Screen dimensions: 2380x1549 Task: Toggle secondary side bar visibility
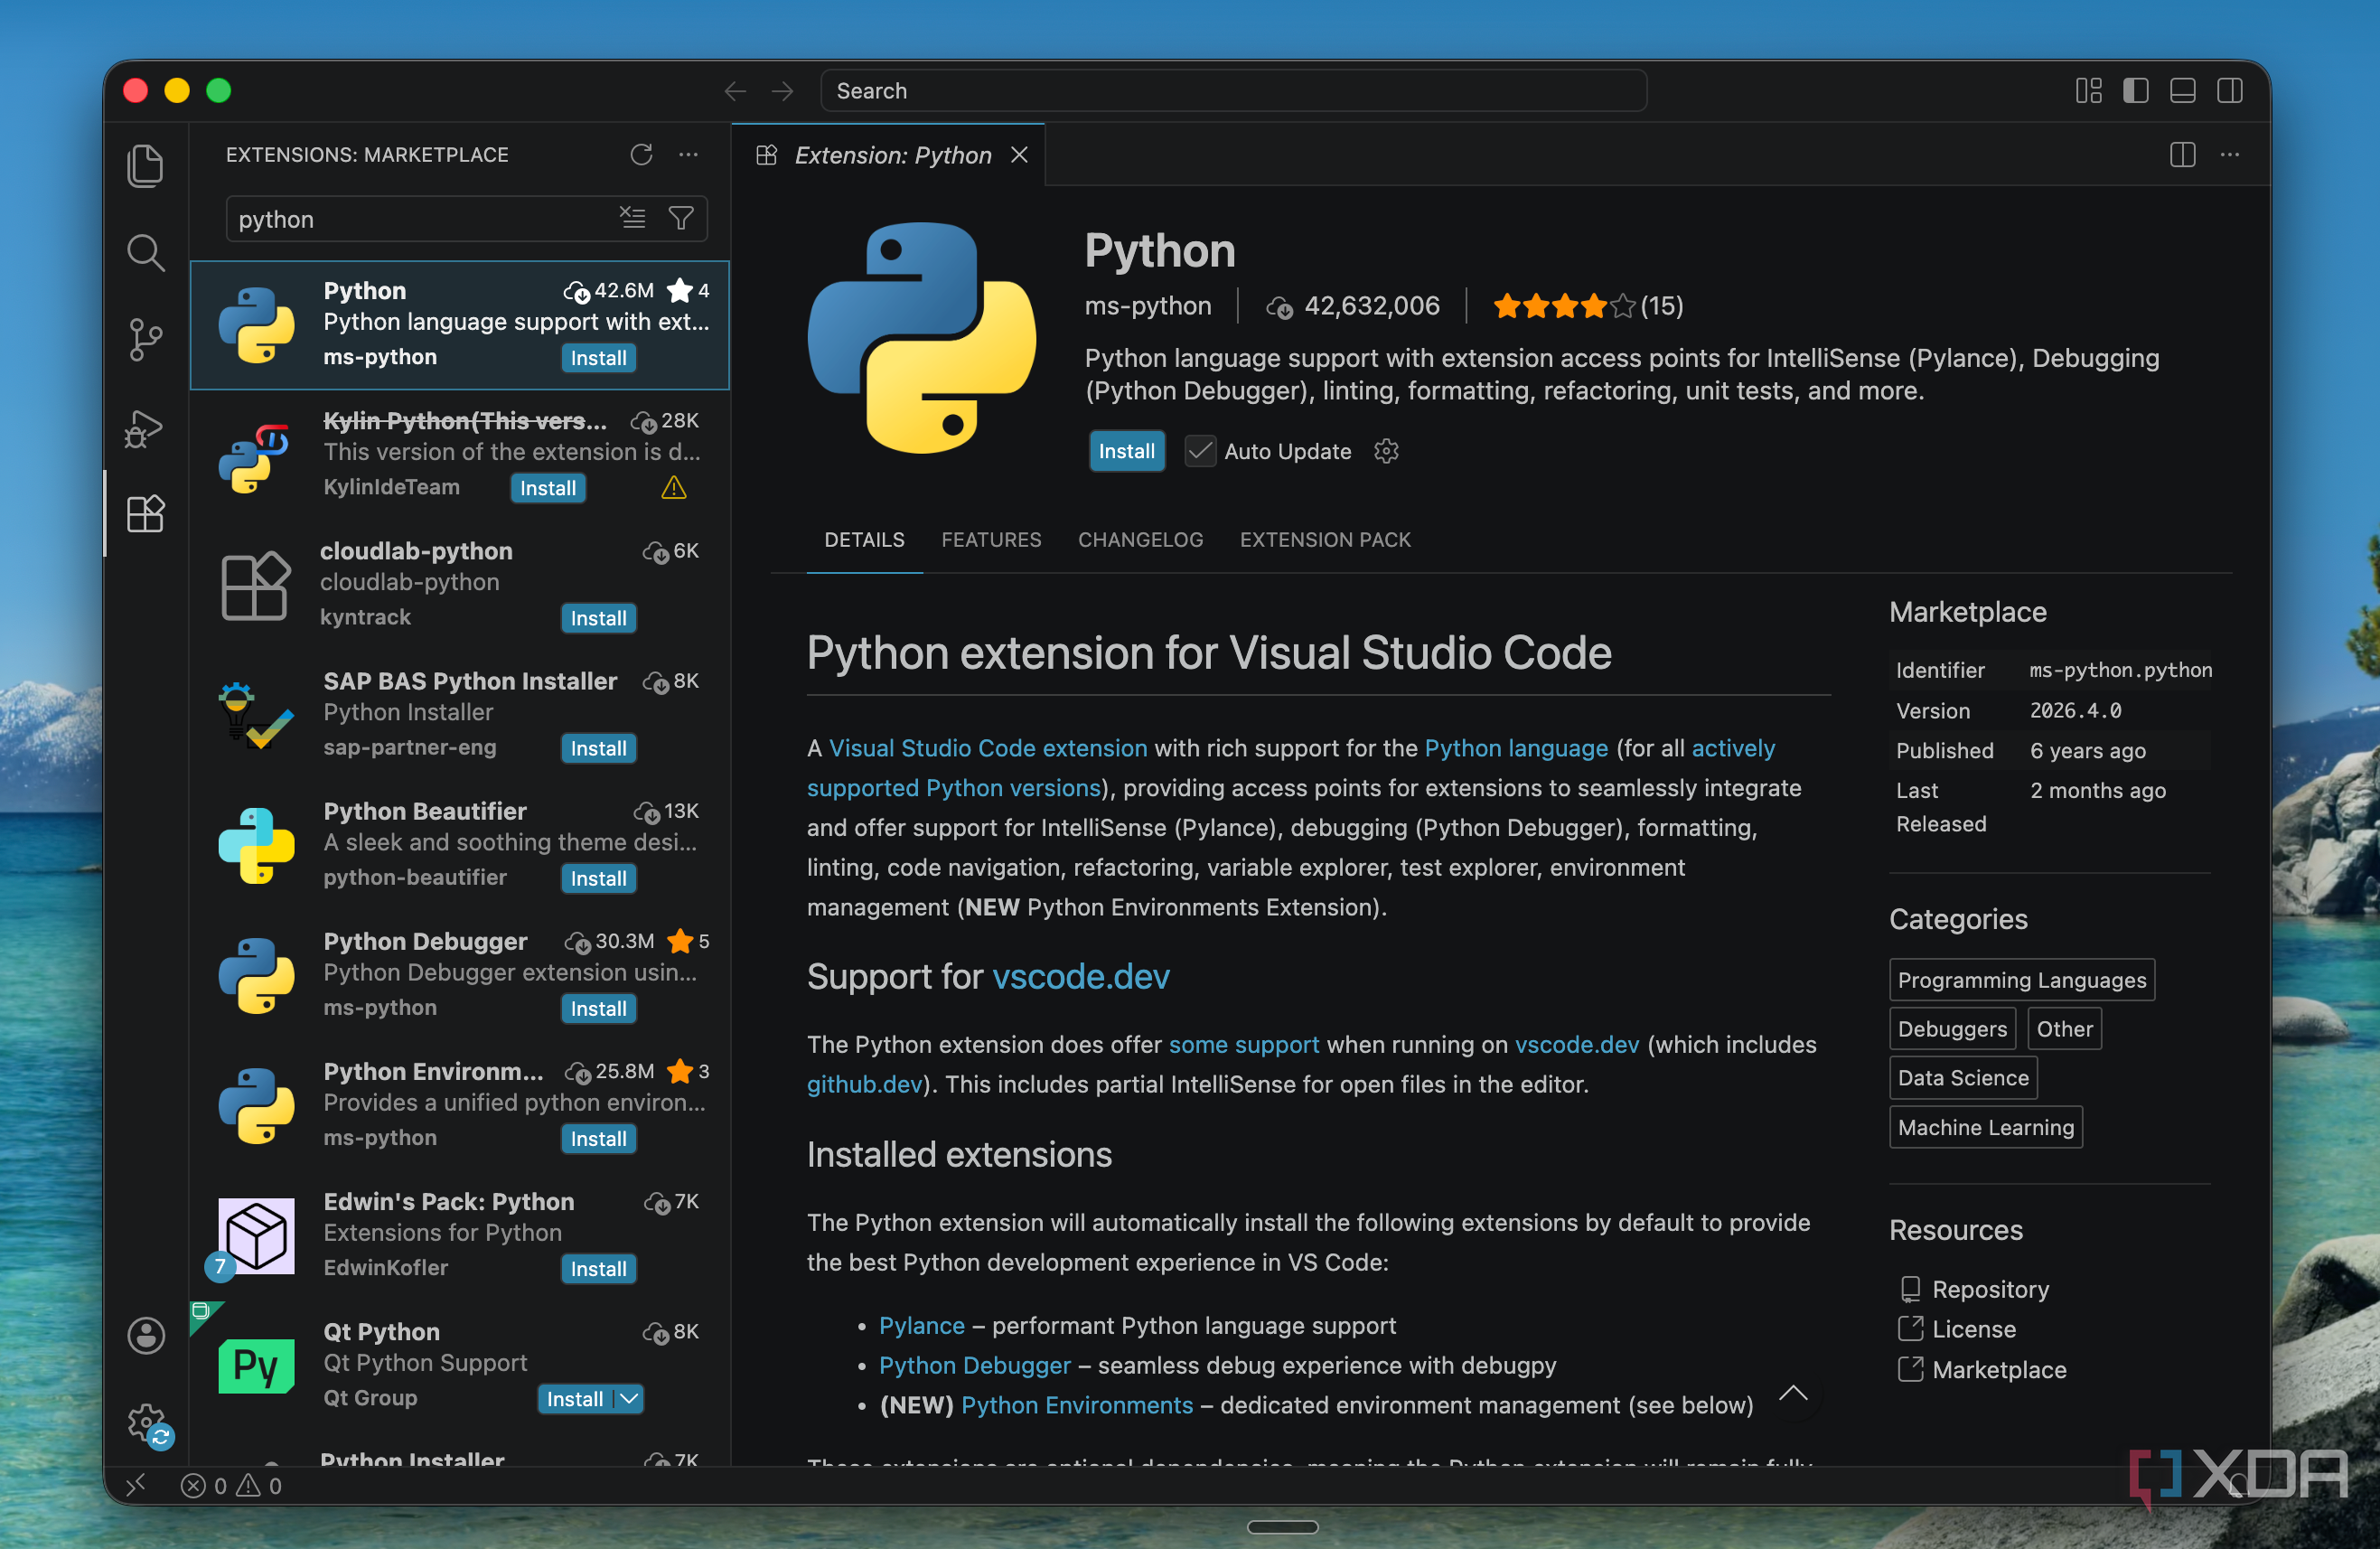coord(2230,91)
